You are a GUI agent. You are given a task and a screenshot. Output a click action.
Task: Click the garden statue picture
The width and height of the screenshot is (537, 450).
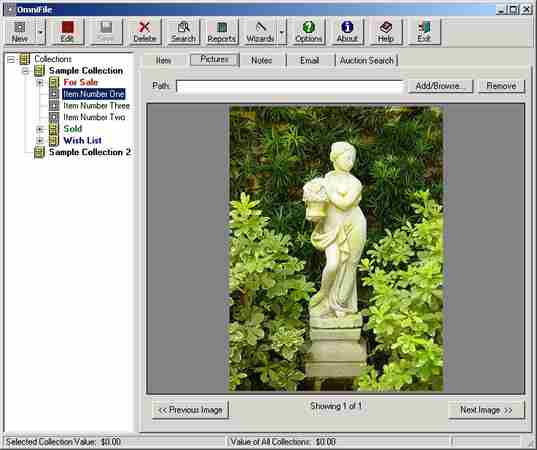point(336,249)
